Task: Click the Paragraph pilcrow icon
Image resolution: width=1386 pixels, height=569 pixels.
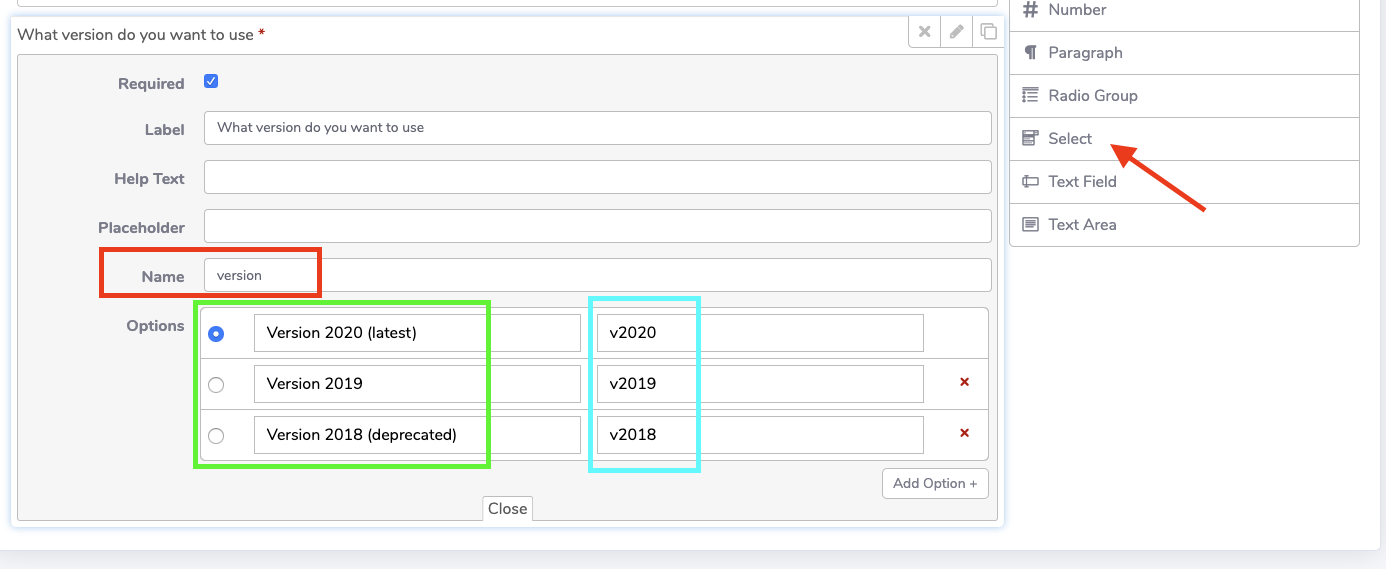Action: click(1030, 53)
